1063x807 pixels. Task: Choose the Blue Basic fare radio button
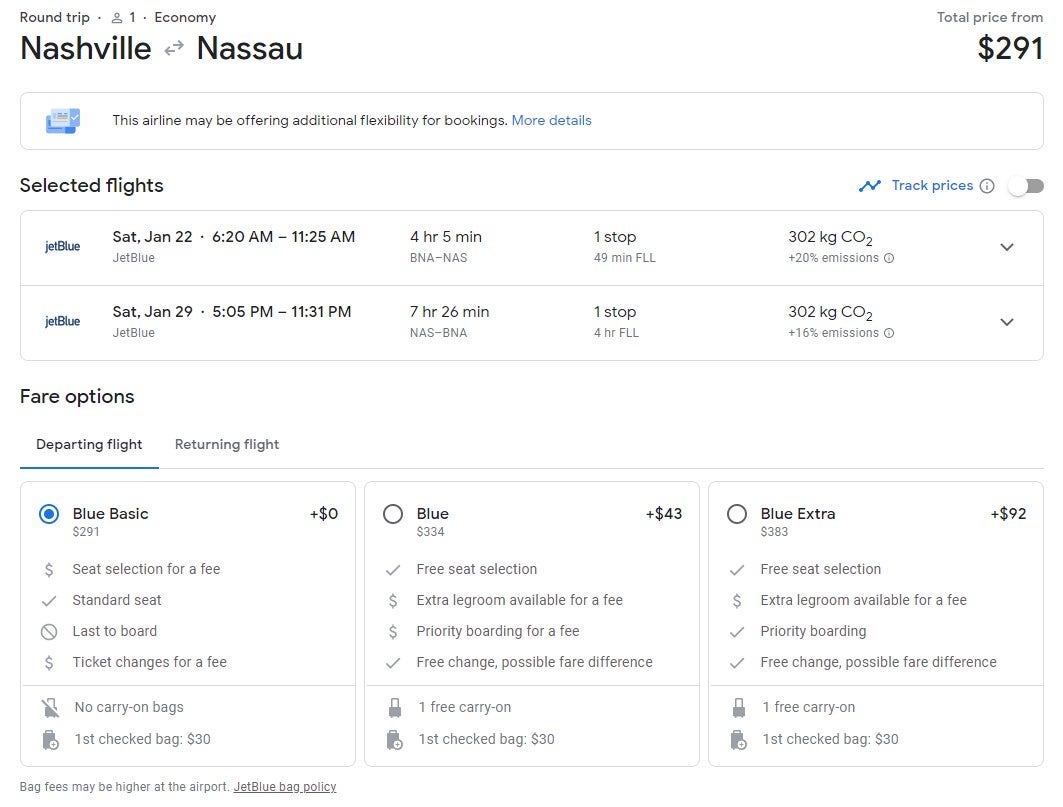tap(49, 514)
